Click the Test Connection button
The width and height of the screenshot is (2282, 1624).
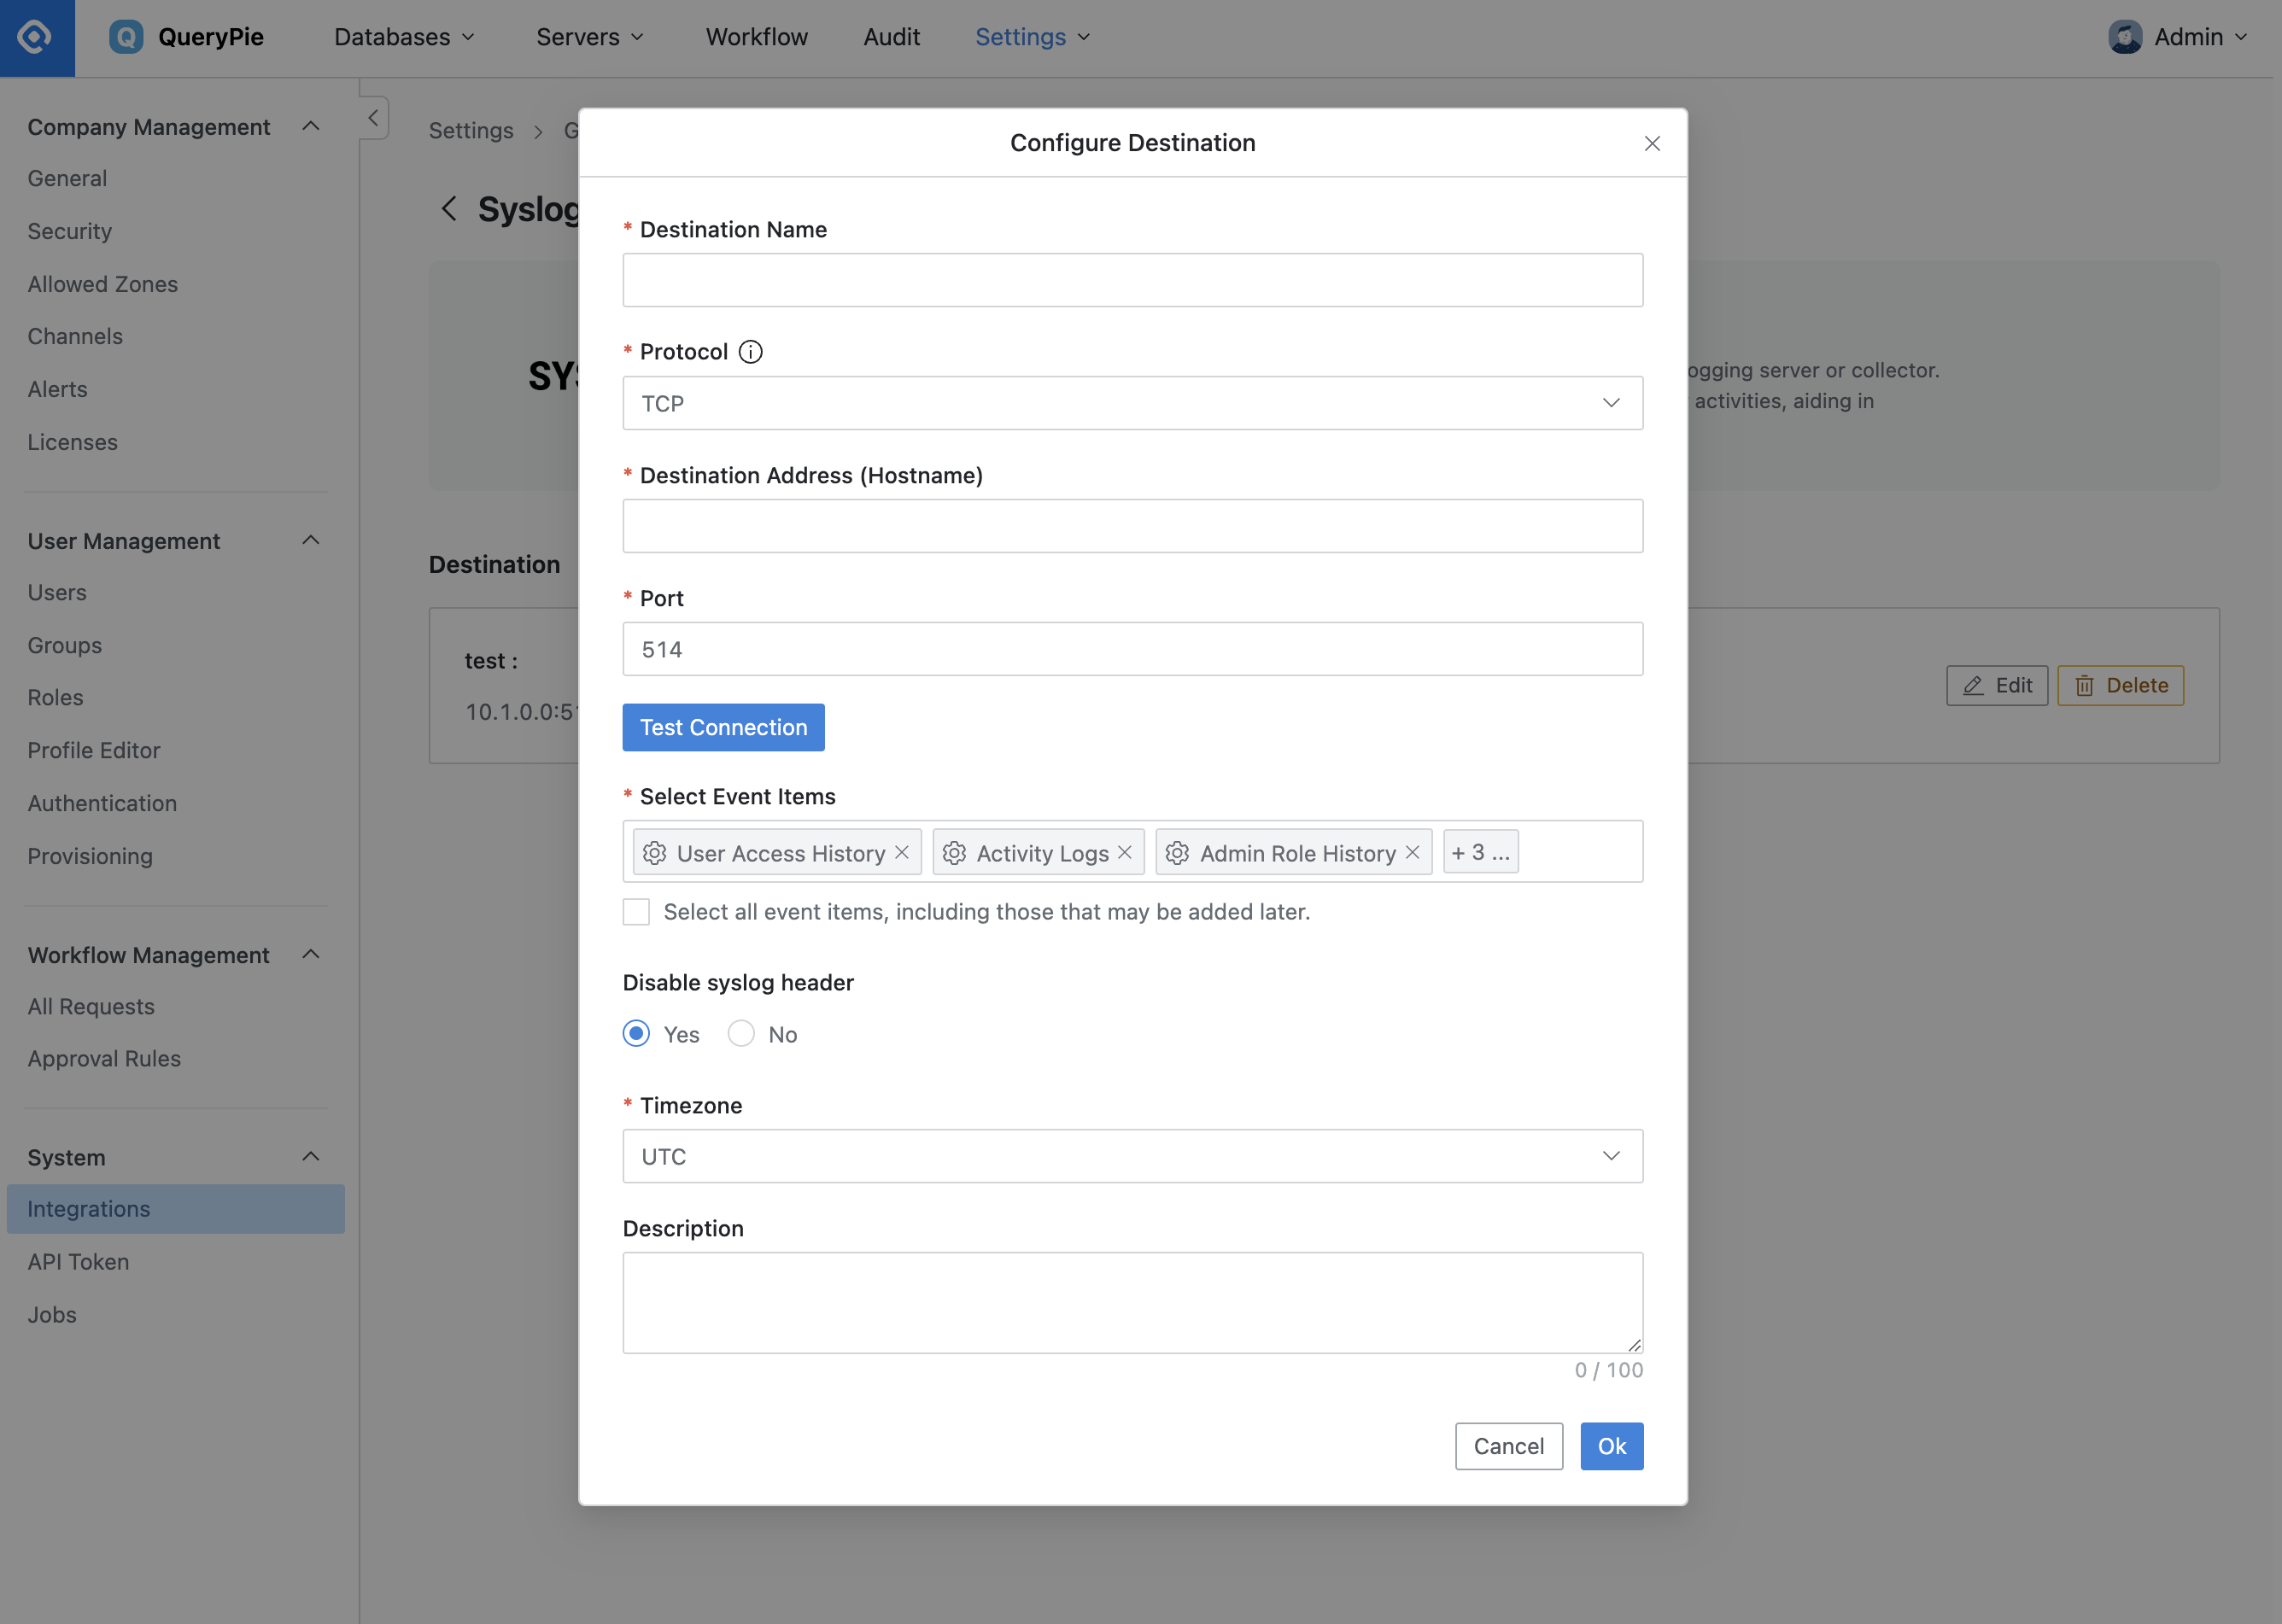click(723, 727)
